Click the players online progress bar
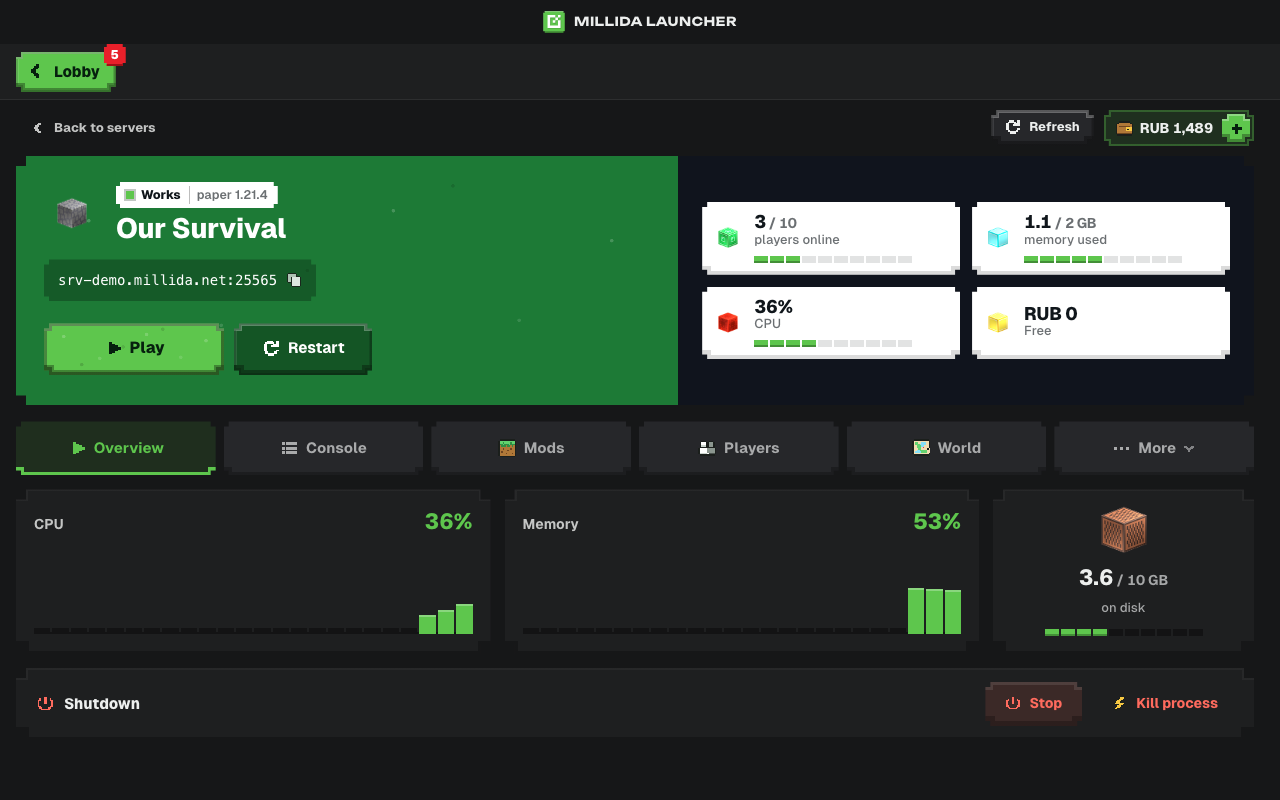1280x800 pixels. [x=833, y=259]
